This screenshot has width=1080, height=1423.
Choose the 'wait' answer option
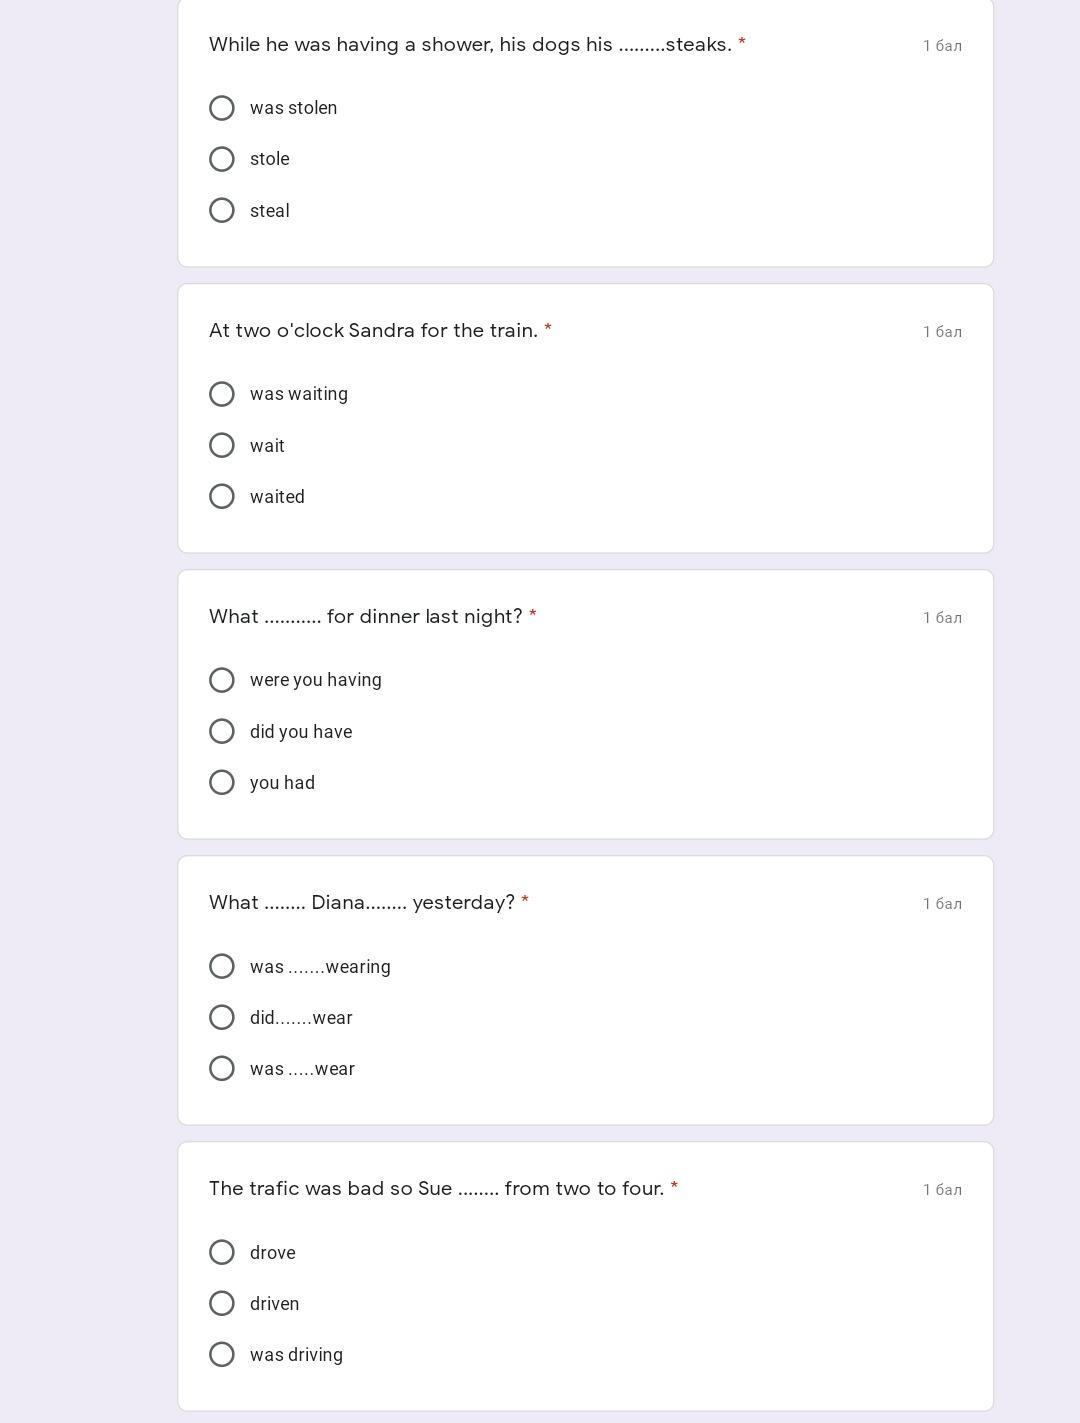222,445
